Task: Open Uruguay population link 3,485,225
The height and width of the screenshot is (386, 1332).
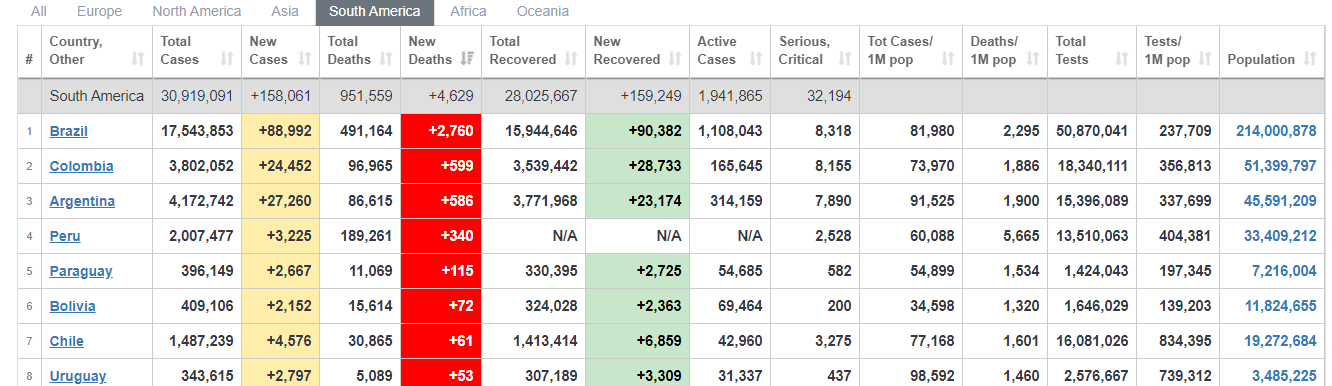Action: 1284,376
